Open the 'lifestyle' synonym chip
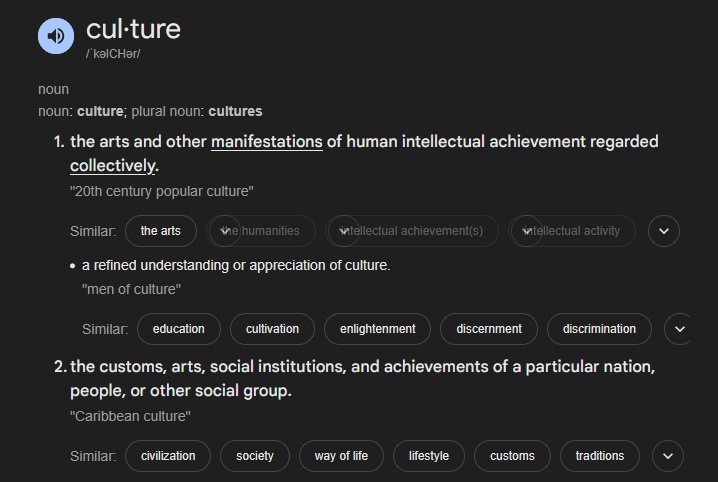 click(429, 456)
